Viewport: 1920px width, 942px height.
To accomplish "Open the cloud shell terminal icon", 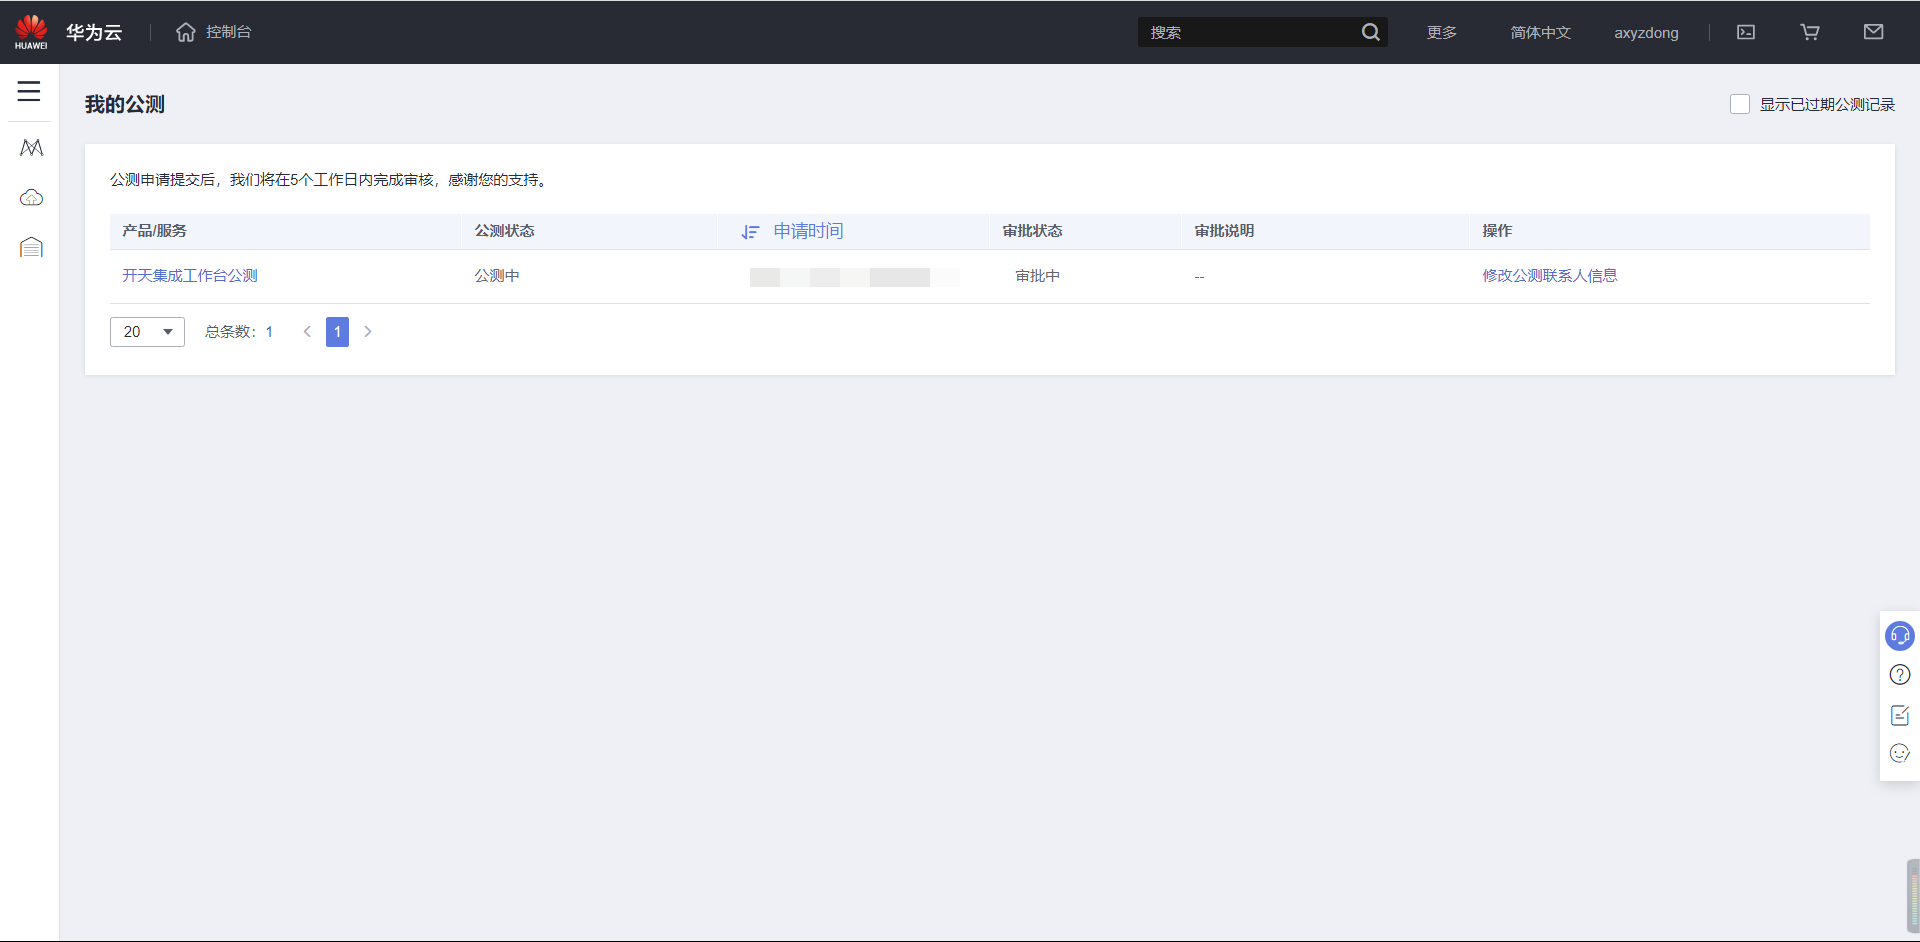I will [x=1746, y=32].
